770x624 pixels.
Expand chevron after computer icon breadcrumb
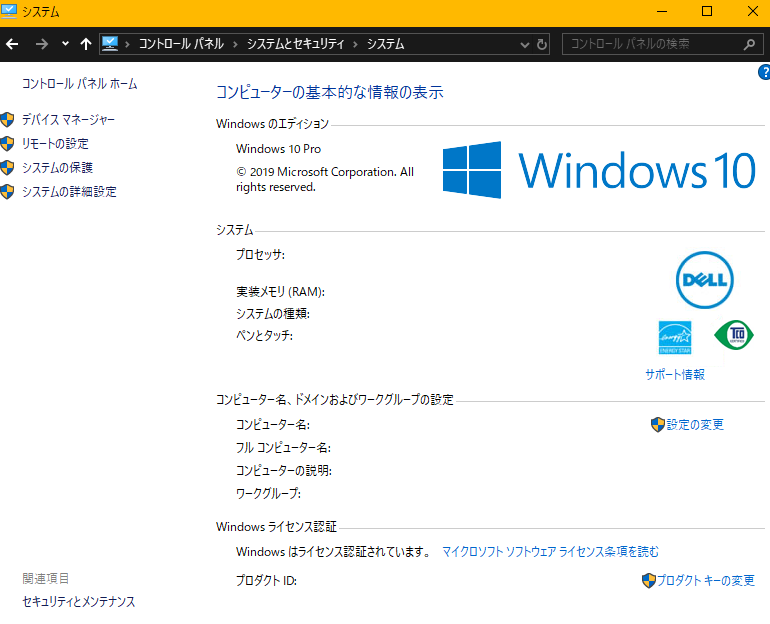tap(128, 45)
